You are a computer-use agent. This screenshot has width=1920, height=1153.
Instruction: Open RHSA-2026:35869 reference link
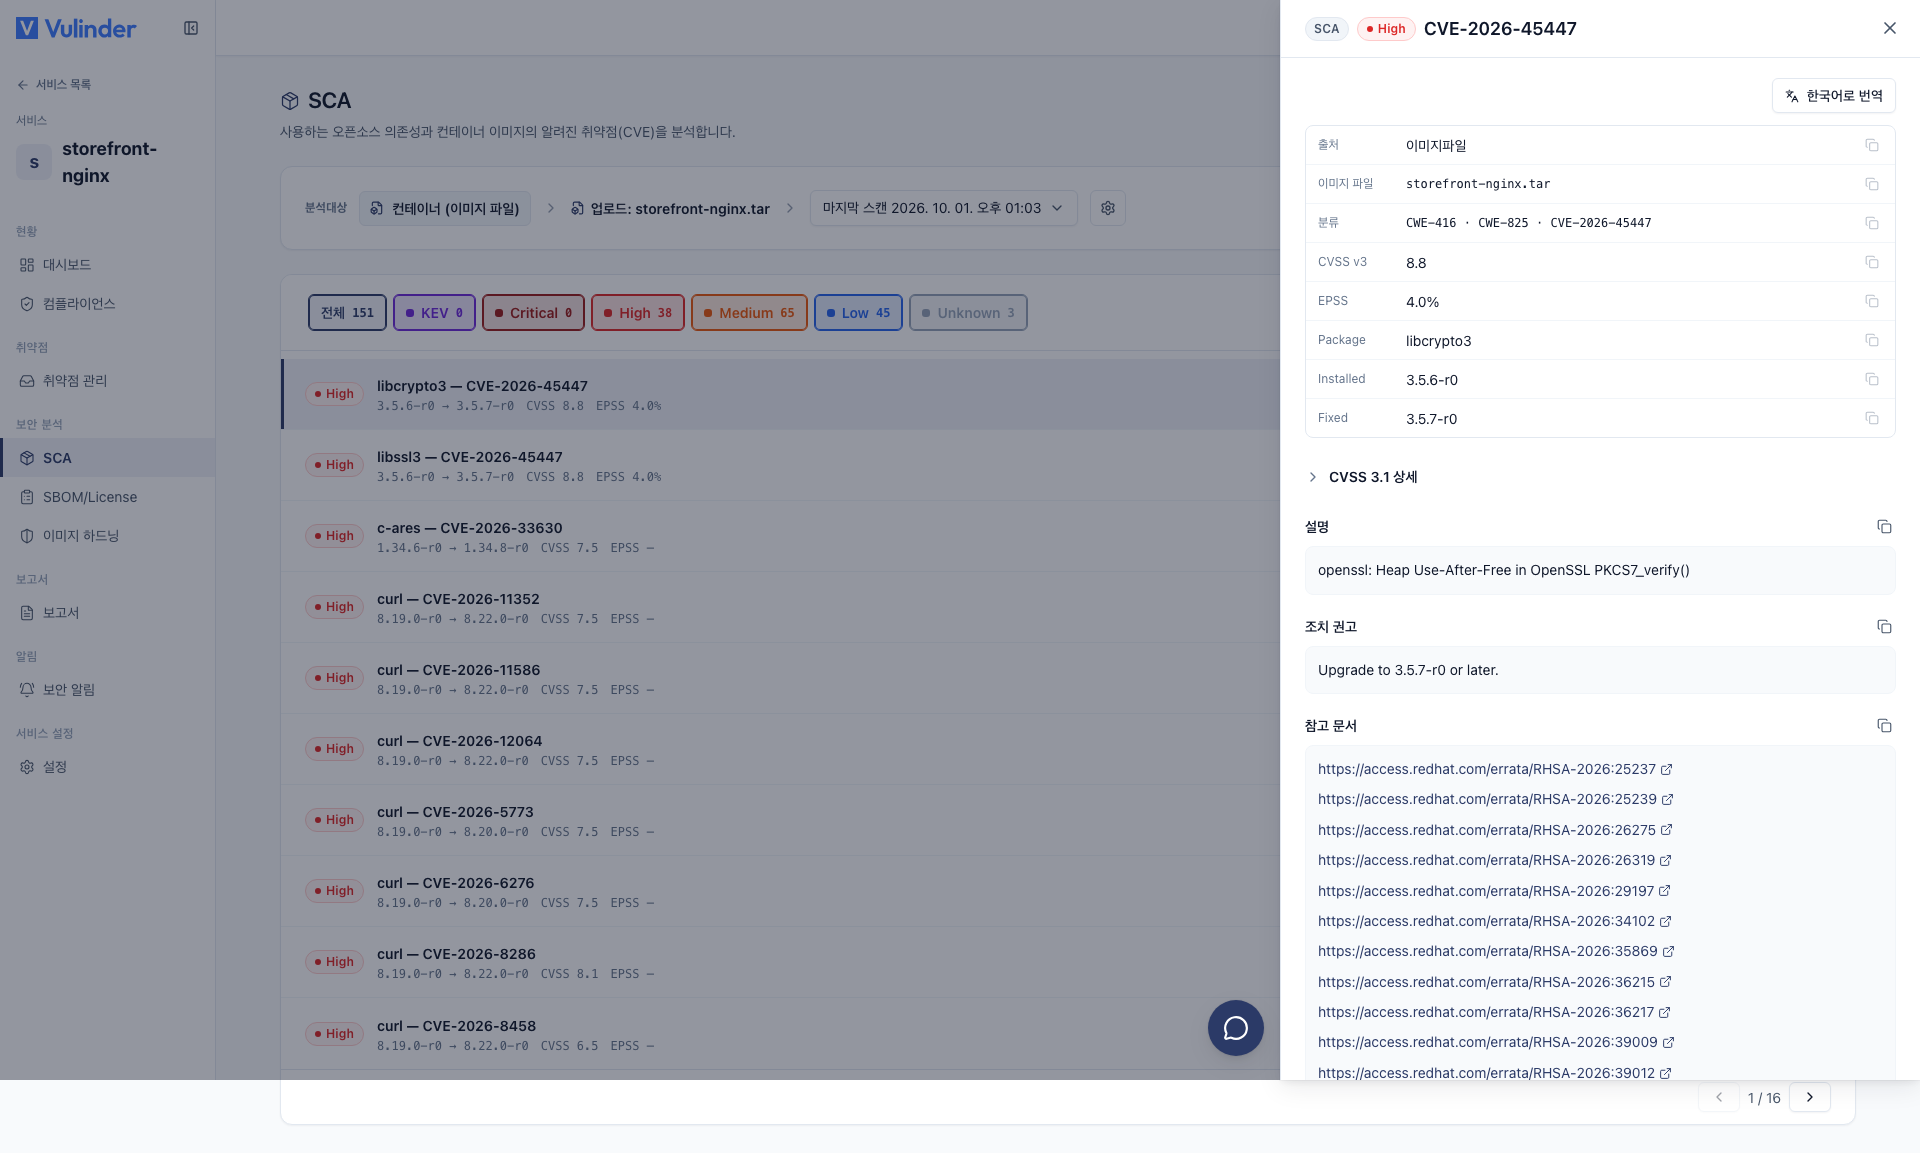pyautogui.click(x=1496, y=951)
